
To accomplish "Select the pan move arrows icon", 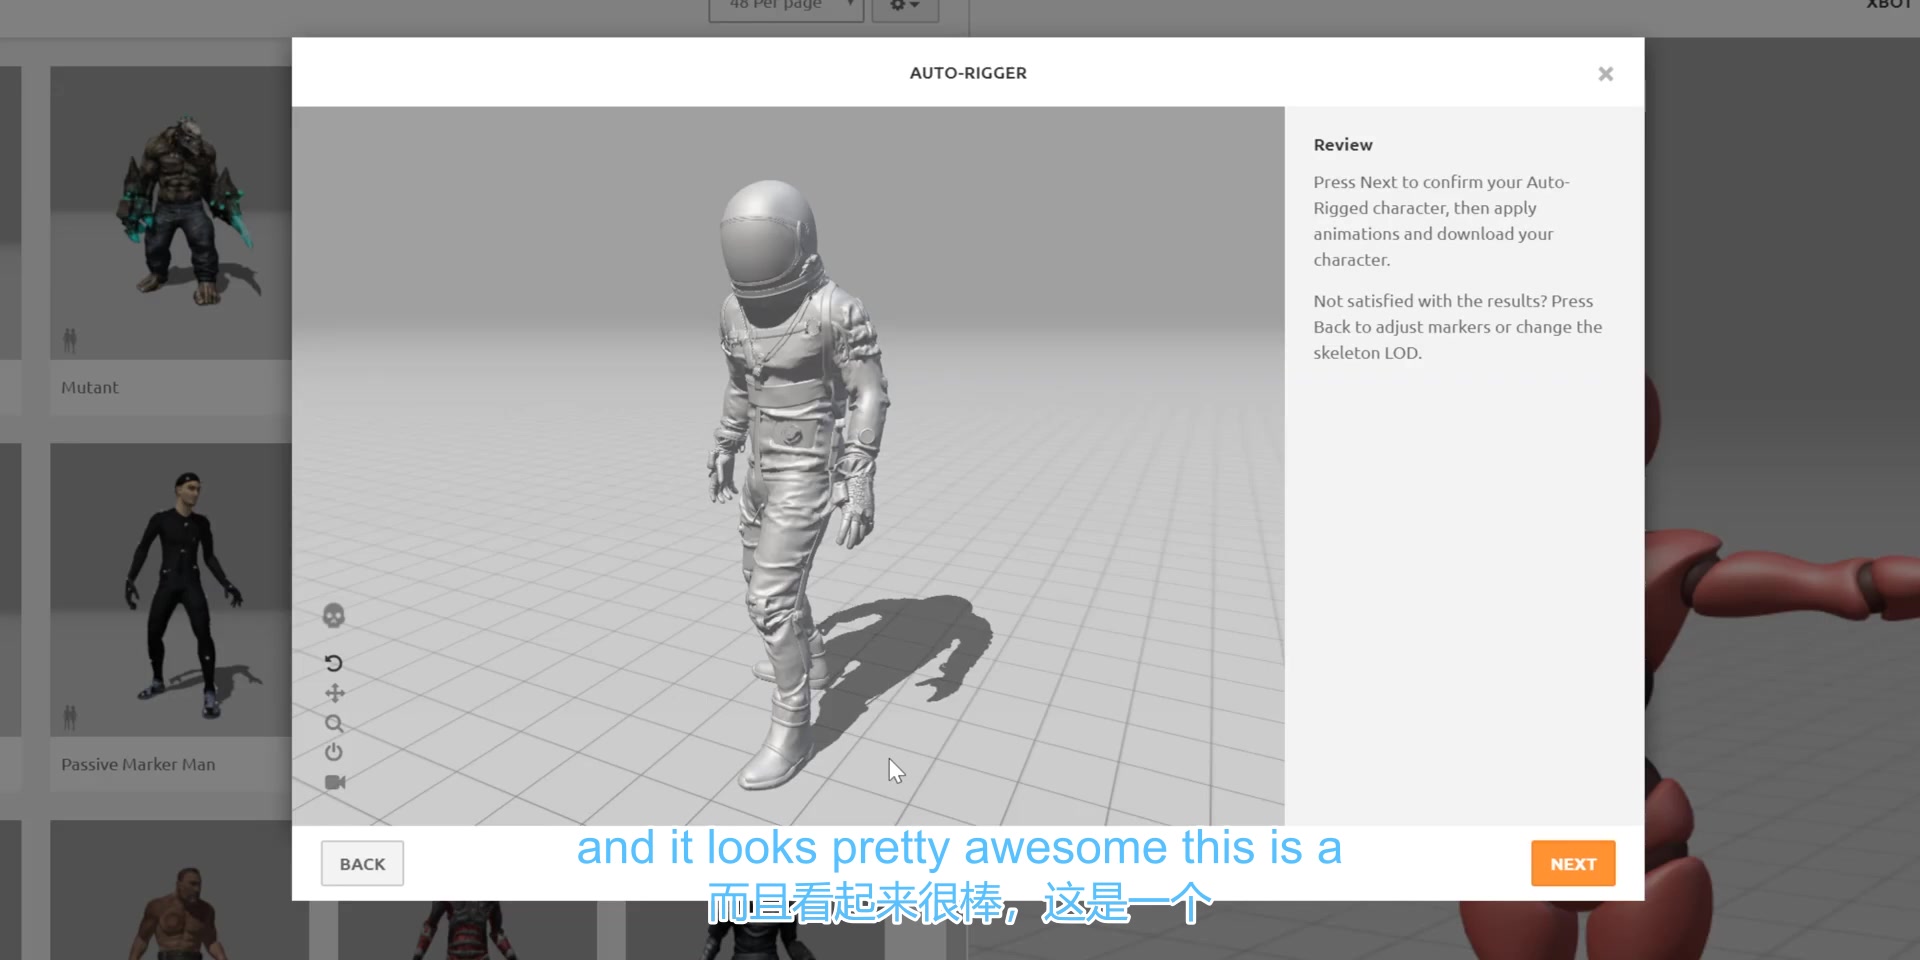I will pyautogui.click(x=335, y=693).
